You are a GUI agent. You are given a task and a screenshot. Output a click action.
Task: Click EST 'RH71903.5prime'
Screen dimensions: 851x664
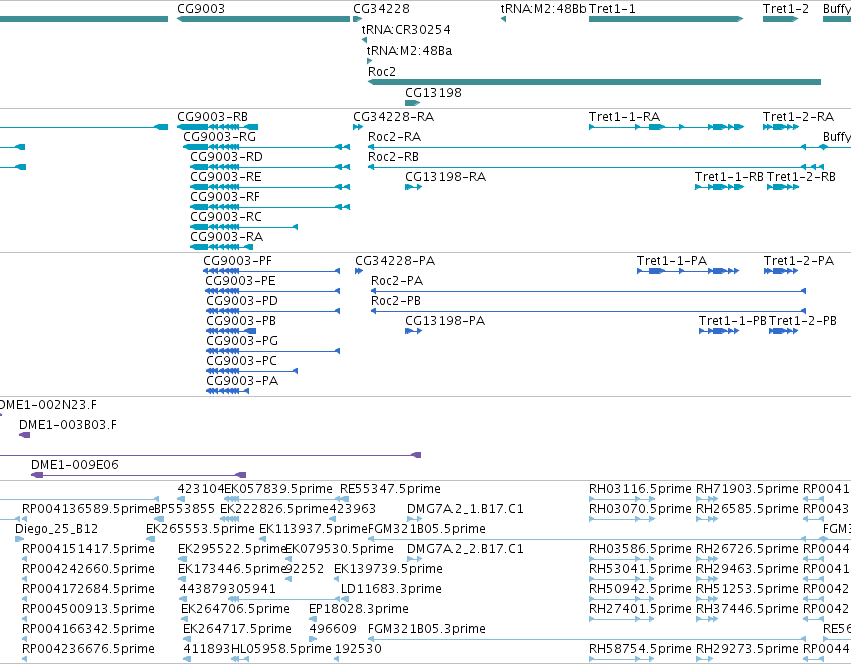pyautogui.click(x=747, y=489)
